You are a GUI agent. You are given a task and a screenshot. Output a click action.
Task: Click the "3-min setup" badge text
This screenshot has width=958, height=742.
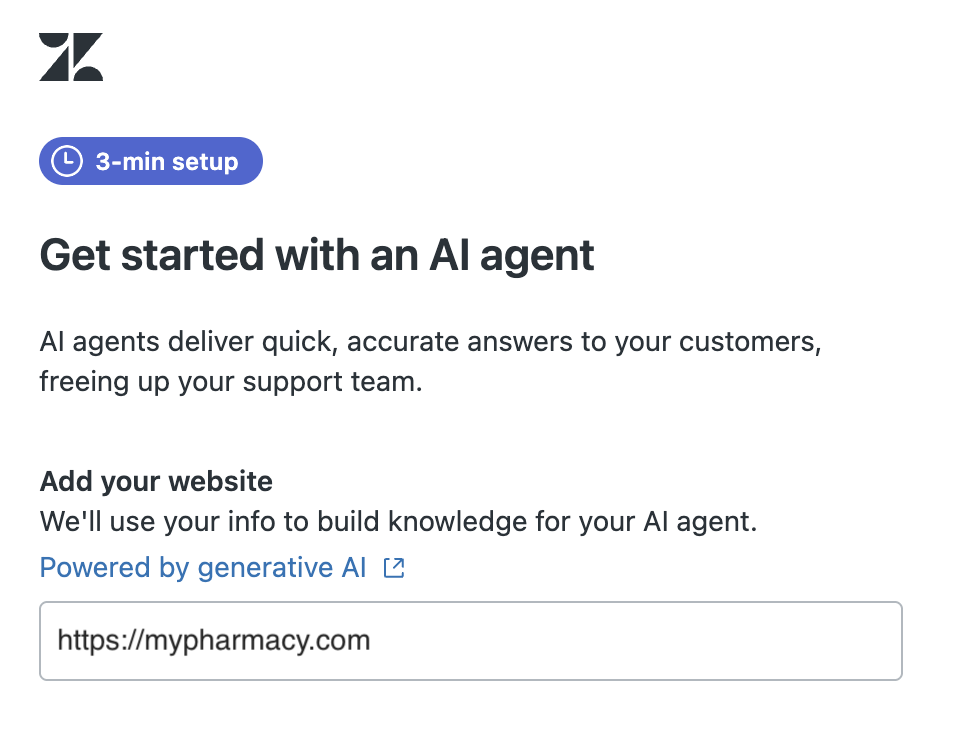(x=167, y=162)
